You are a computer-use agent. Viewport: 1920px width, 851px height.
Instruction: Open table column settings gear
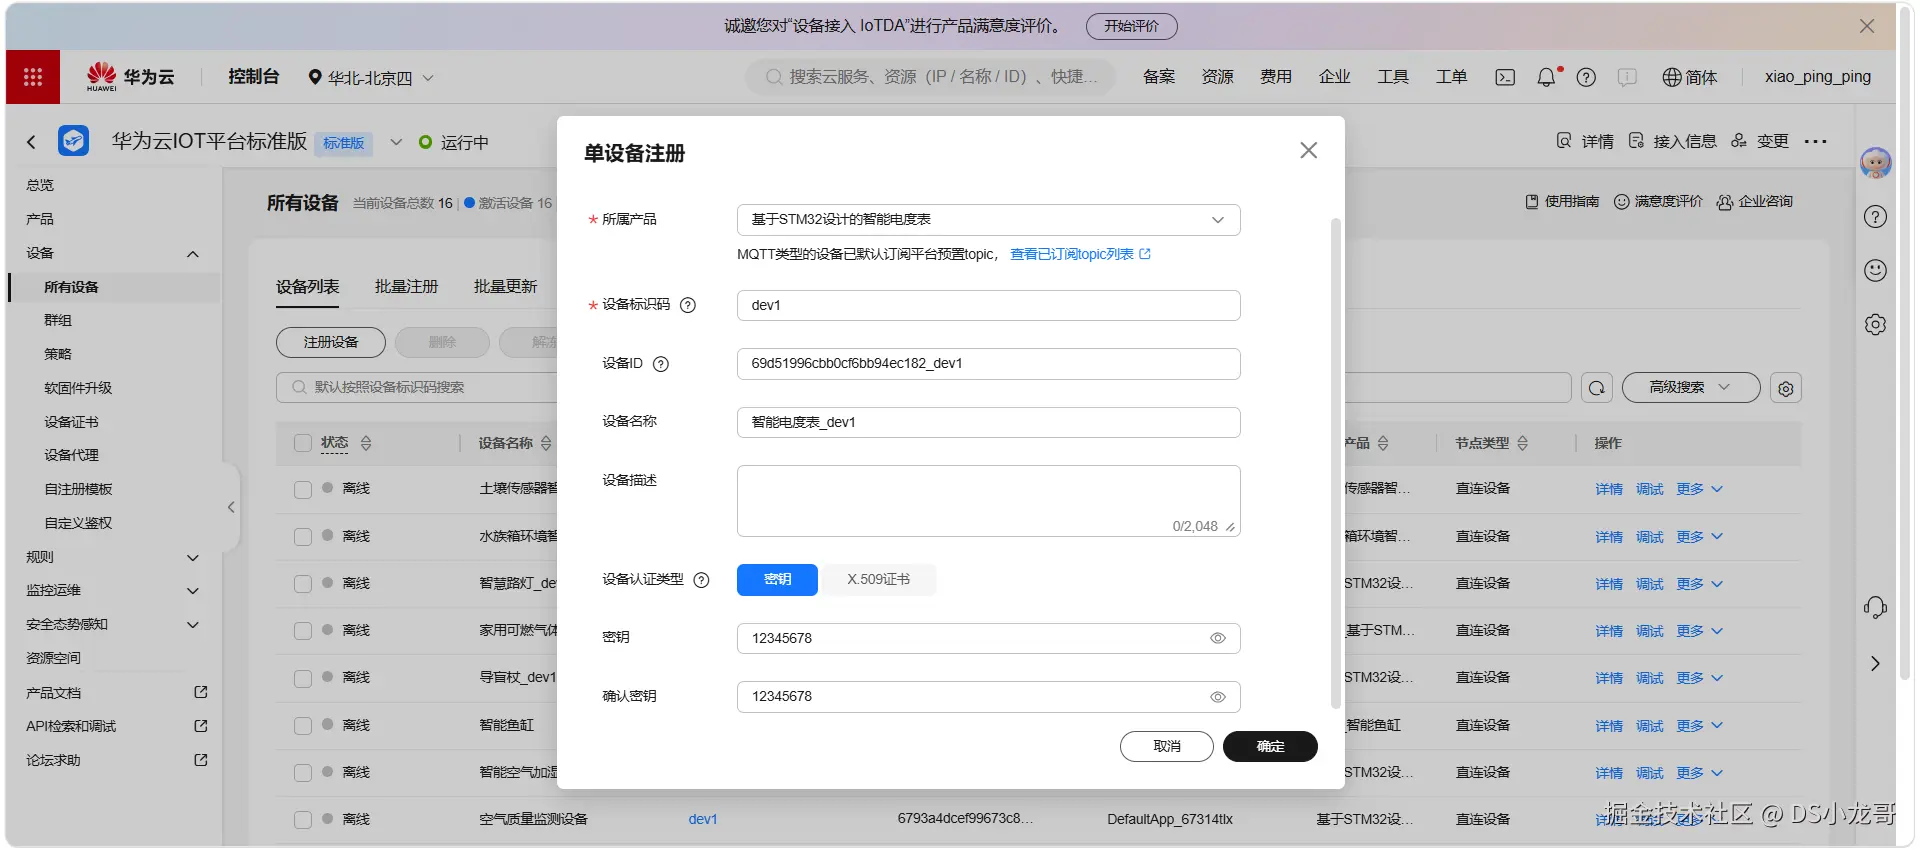point(1786,388)
